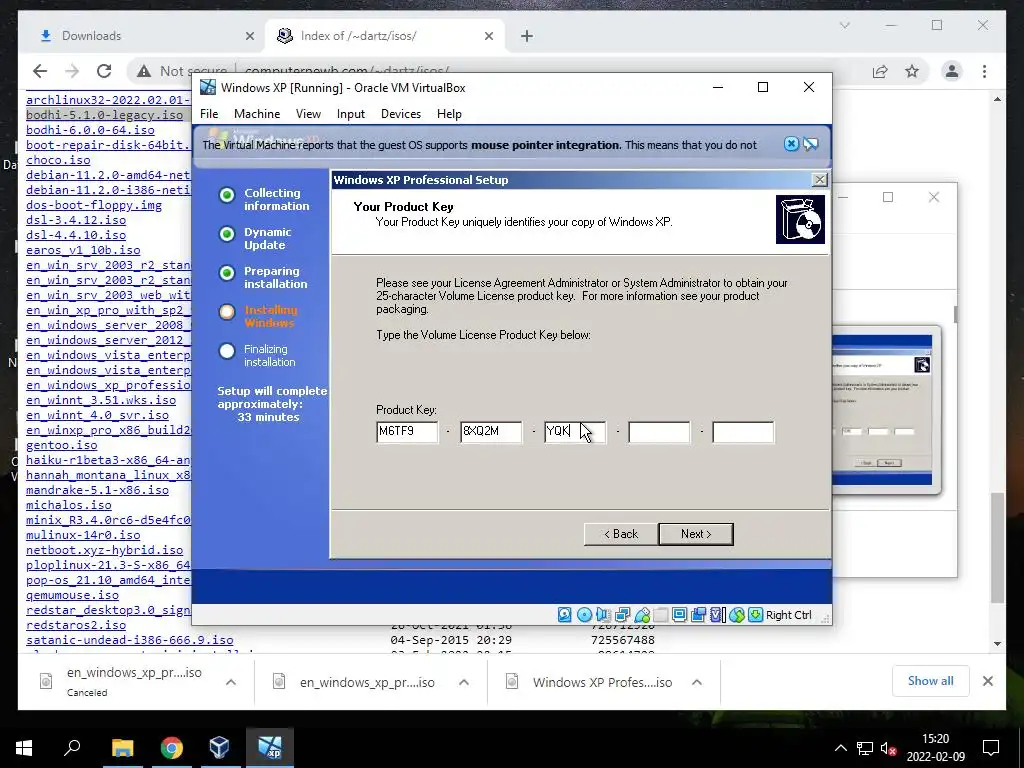Screen dimensions: 1024x768
Task: Close the Windows XP Professional Setup dialog
Action: coord(819,180)
